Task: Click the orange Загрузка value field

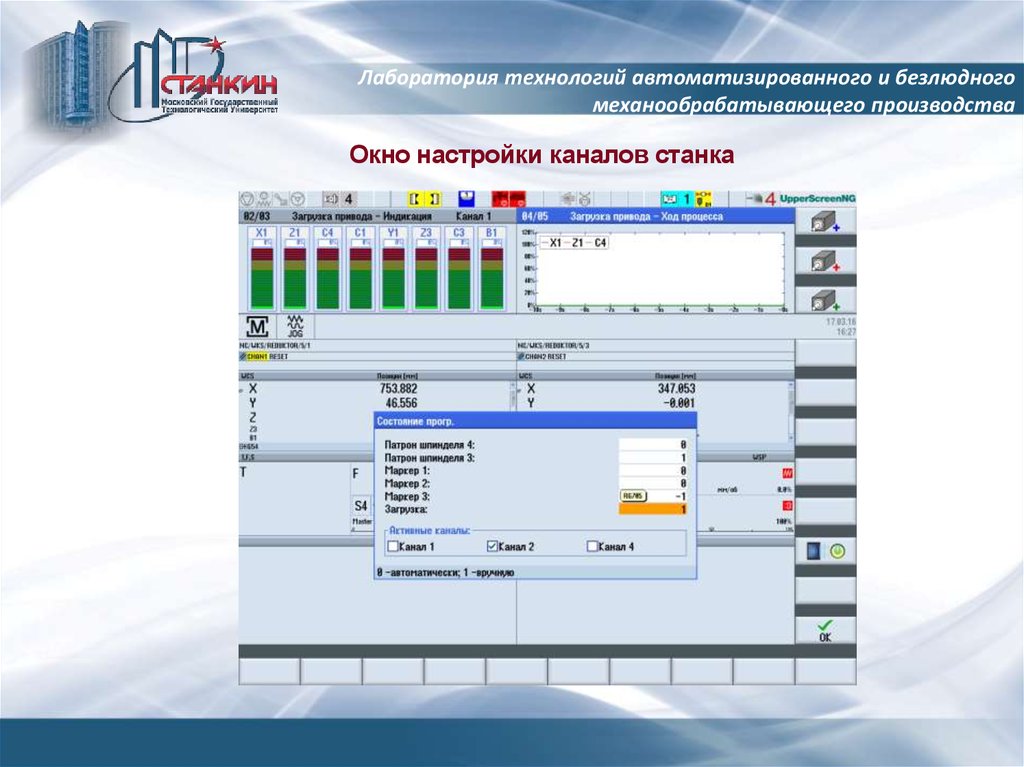Action: (x=653, y=509)
